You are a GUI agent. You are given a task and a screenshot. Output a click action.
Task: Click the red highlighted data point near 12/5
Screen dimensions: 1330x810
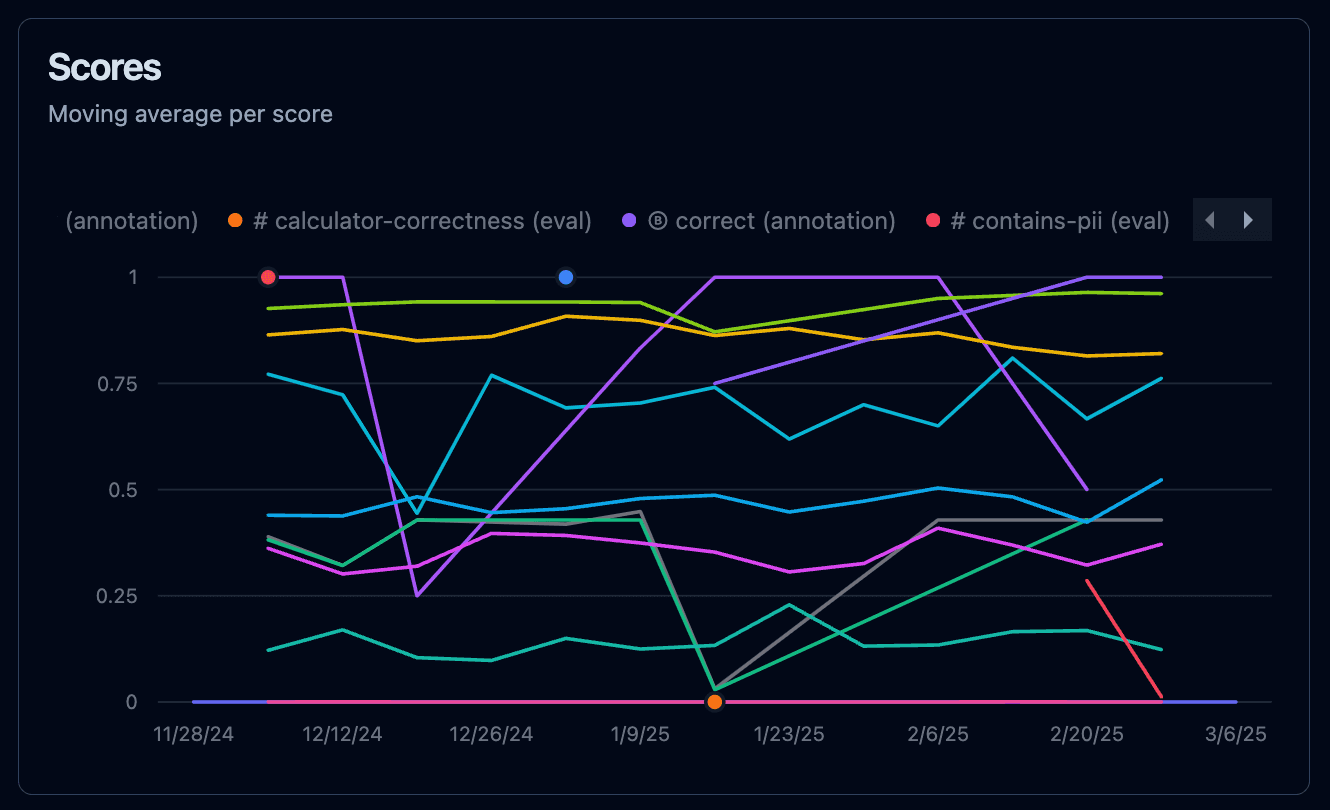268,277
